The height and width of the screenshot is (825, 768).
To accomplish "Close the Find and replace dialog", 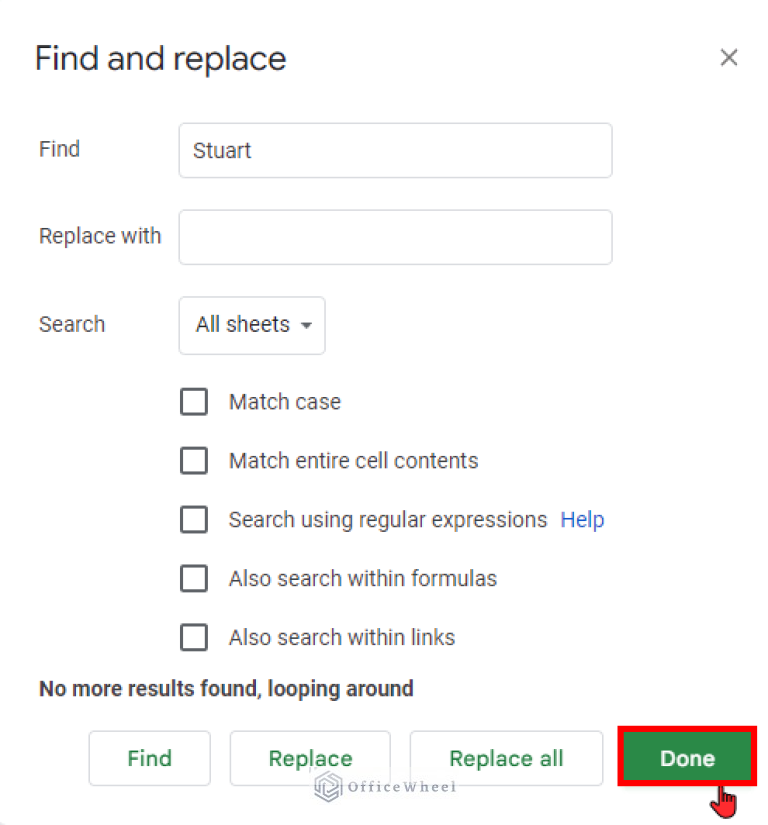I will pos(729,57).
